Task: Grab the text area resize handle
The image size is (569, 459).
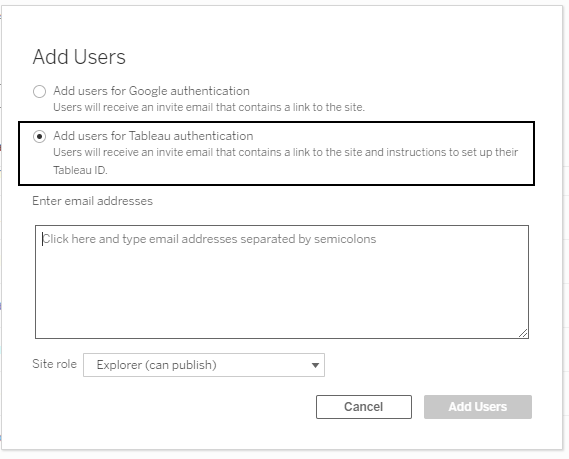Action: (523, 333)
